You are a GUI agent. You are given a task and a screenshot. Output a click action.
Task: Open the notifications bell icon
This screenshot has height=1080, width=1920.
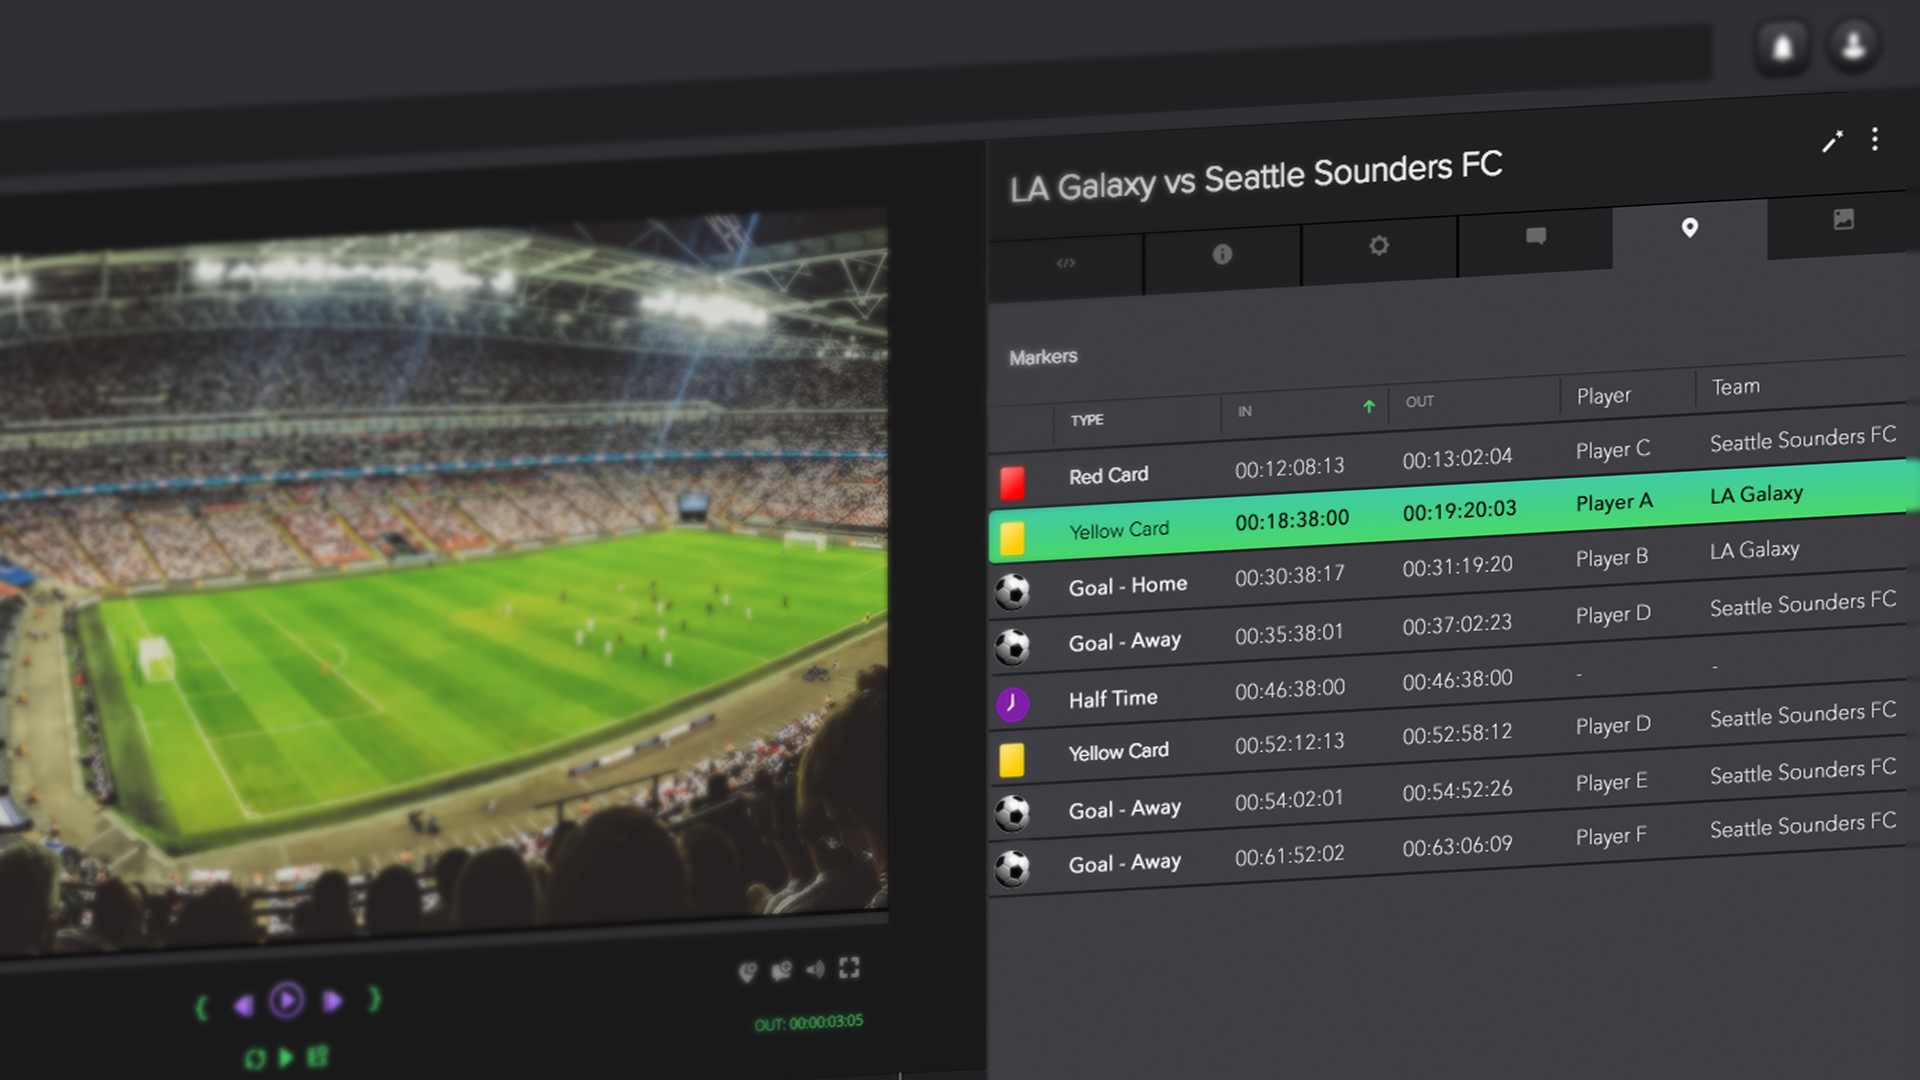point(1782,46)
